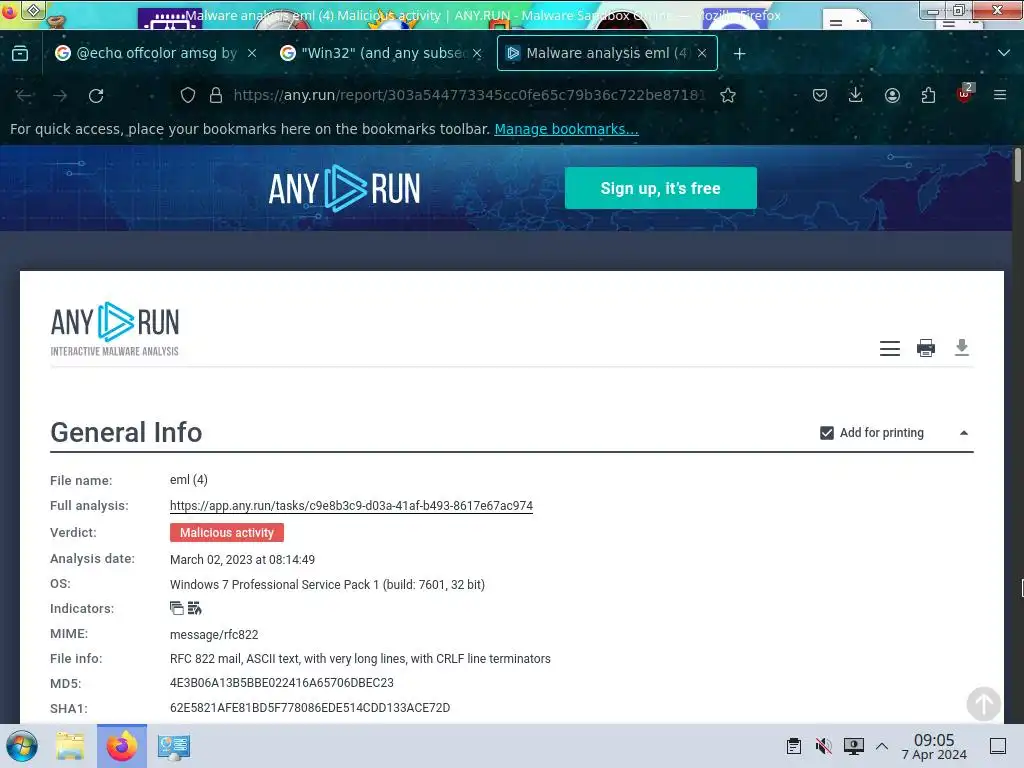
Task: Go back one page
Action: tap(24, 95)
